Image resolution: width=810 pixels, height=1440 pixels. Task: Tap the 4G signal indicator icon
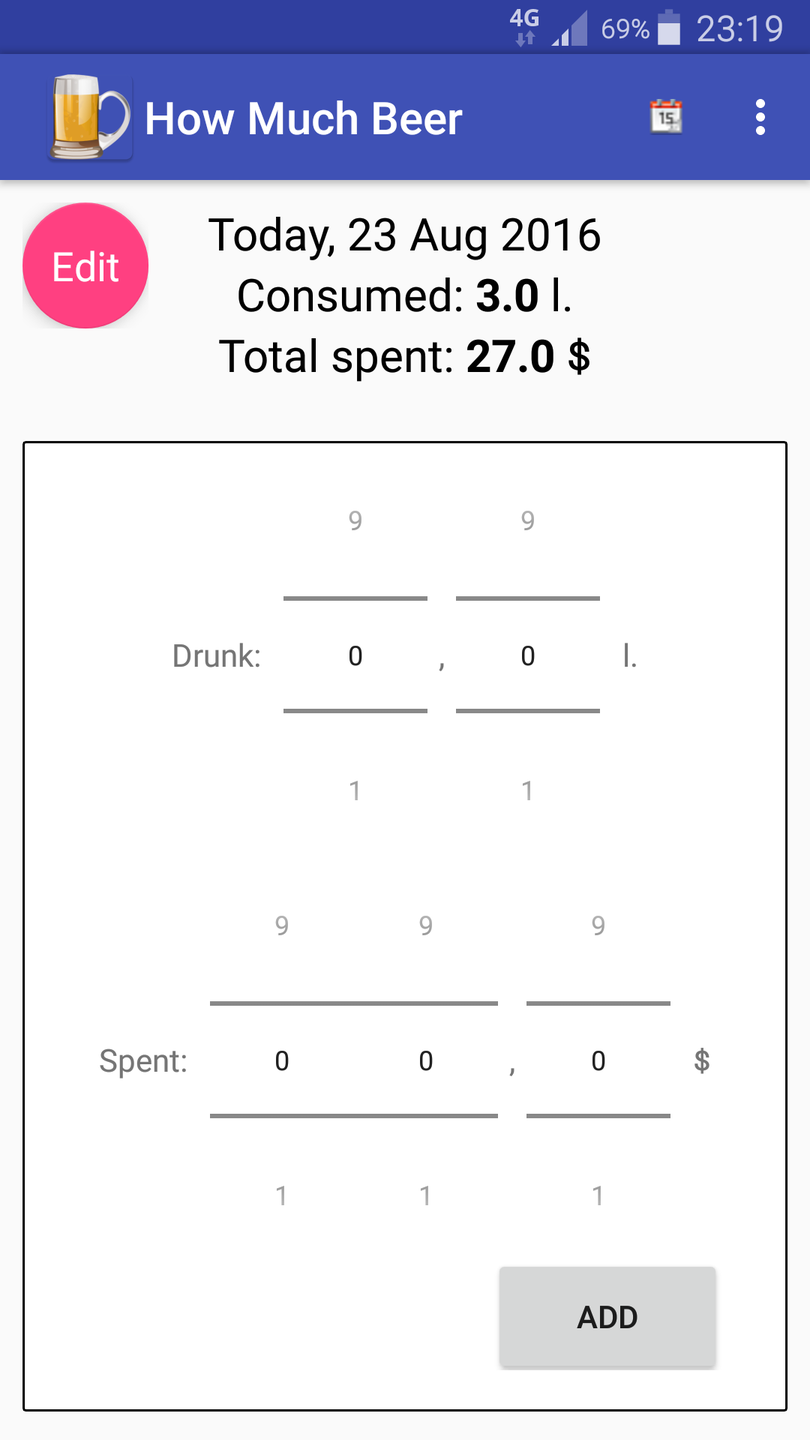point(524,28)
